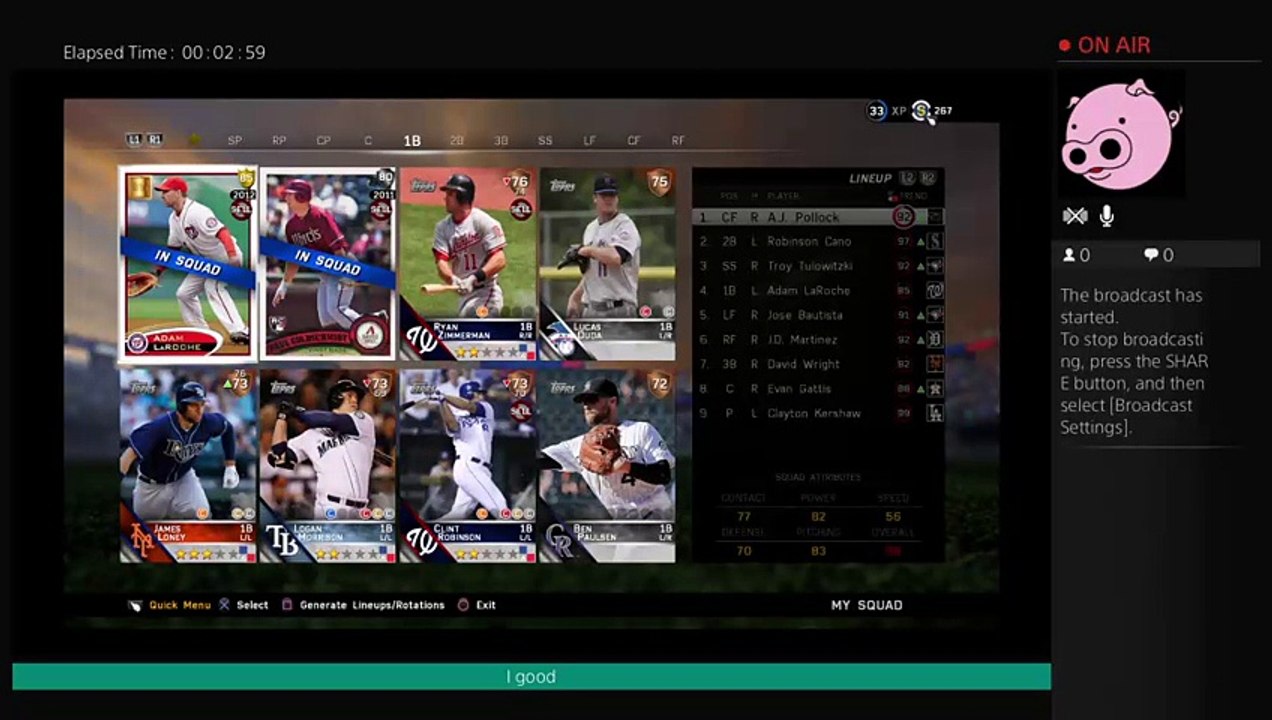Click the viewer count icon
This screenshot has height=720, width=1272.
(1069, 255)
